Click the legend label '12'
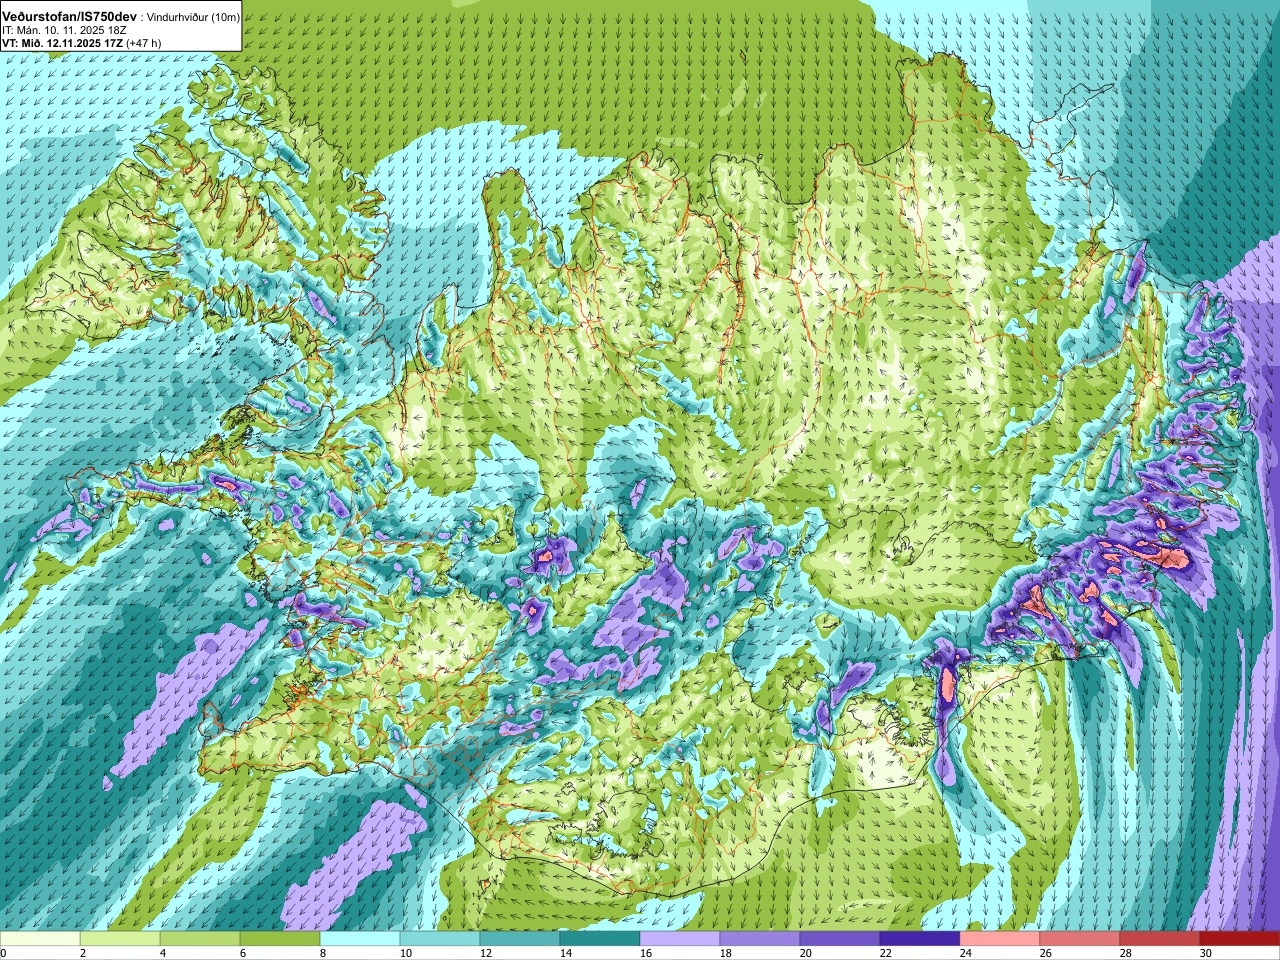Viewport: 1280px width, 960px height. click(485, 953)
